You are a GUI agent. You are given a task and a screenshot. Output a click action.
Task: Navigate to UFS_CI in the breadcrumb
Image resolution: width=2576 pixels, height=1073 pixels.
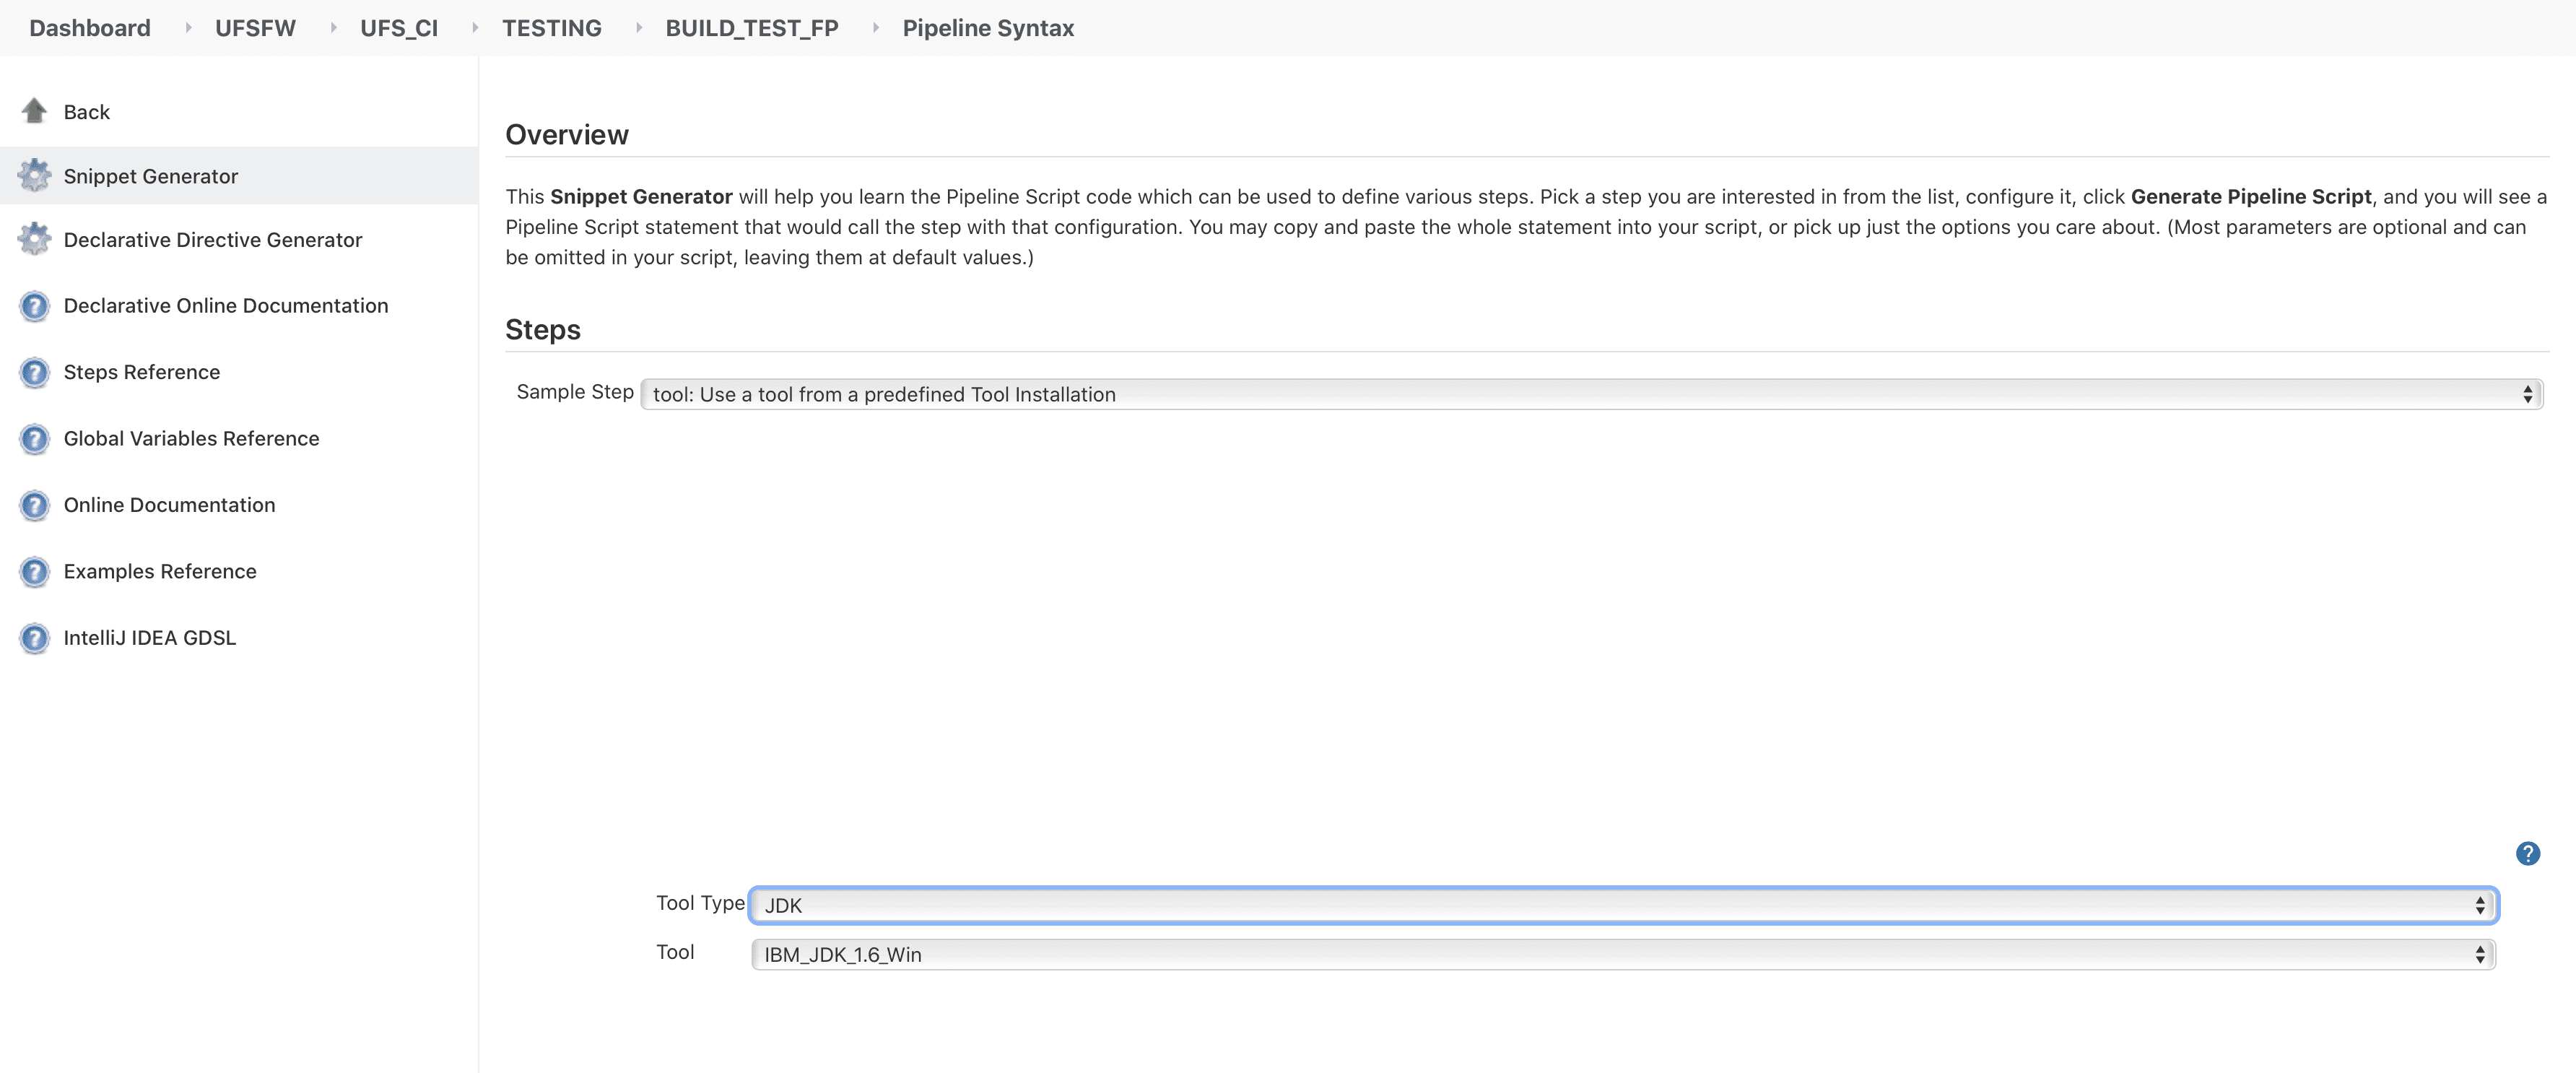pyautogui.click(x=398, y=28)
